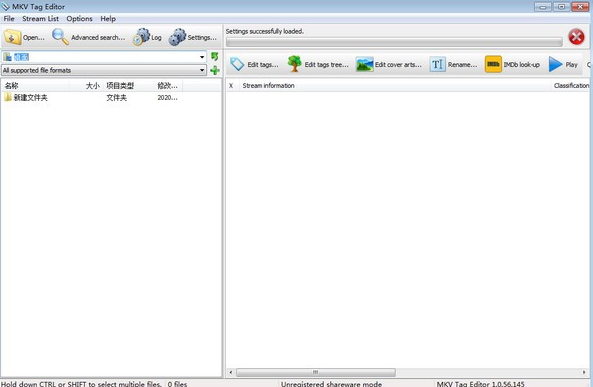Image resolution: width=593 pixels, height=387 pixels.
Task: Maximize the MKV Tag Editor window
Action: (561, 7)
